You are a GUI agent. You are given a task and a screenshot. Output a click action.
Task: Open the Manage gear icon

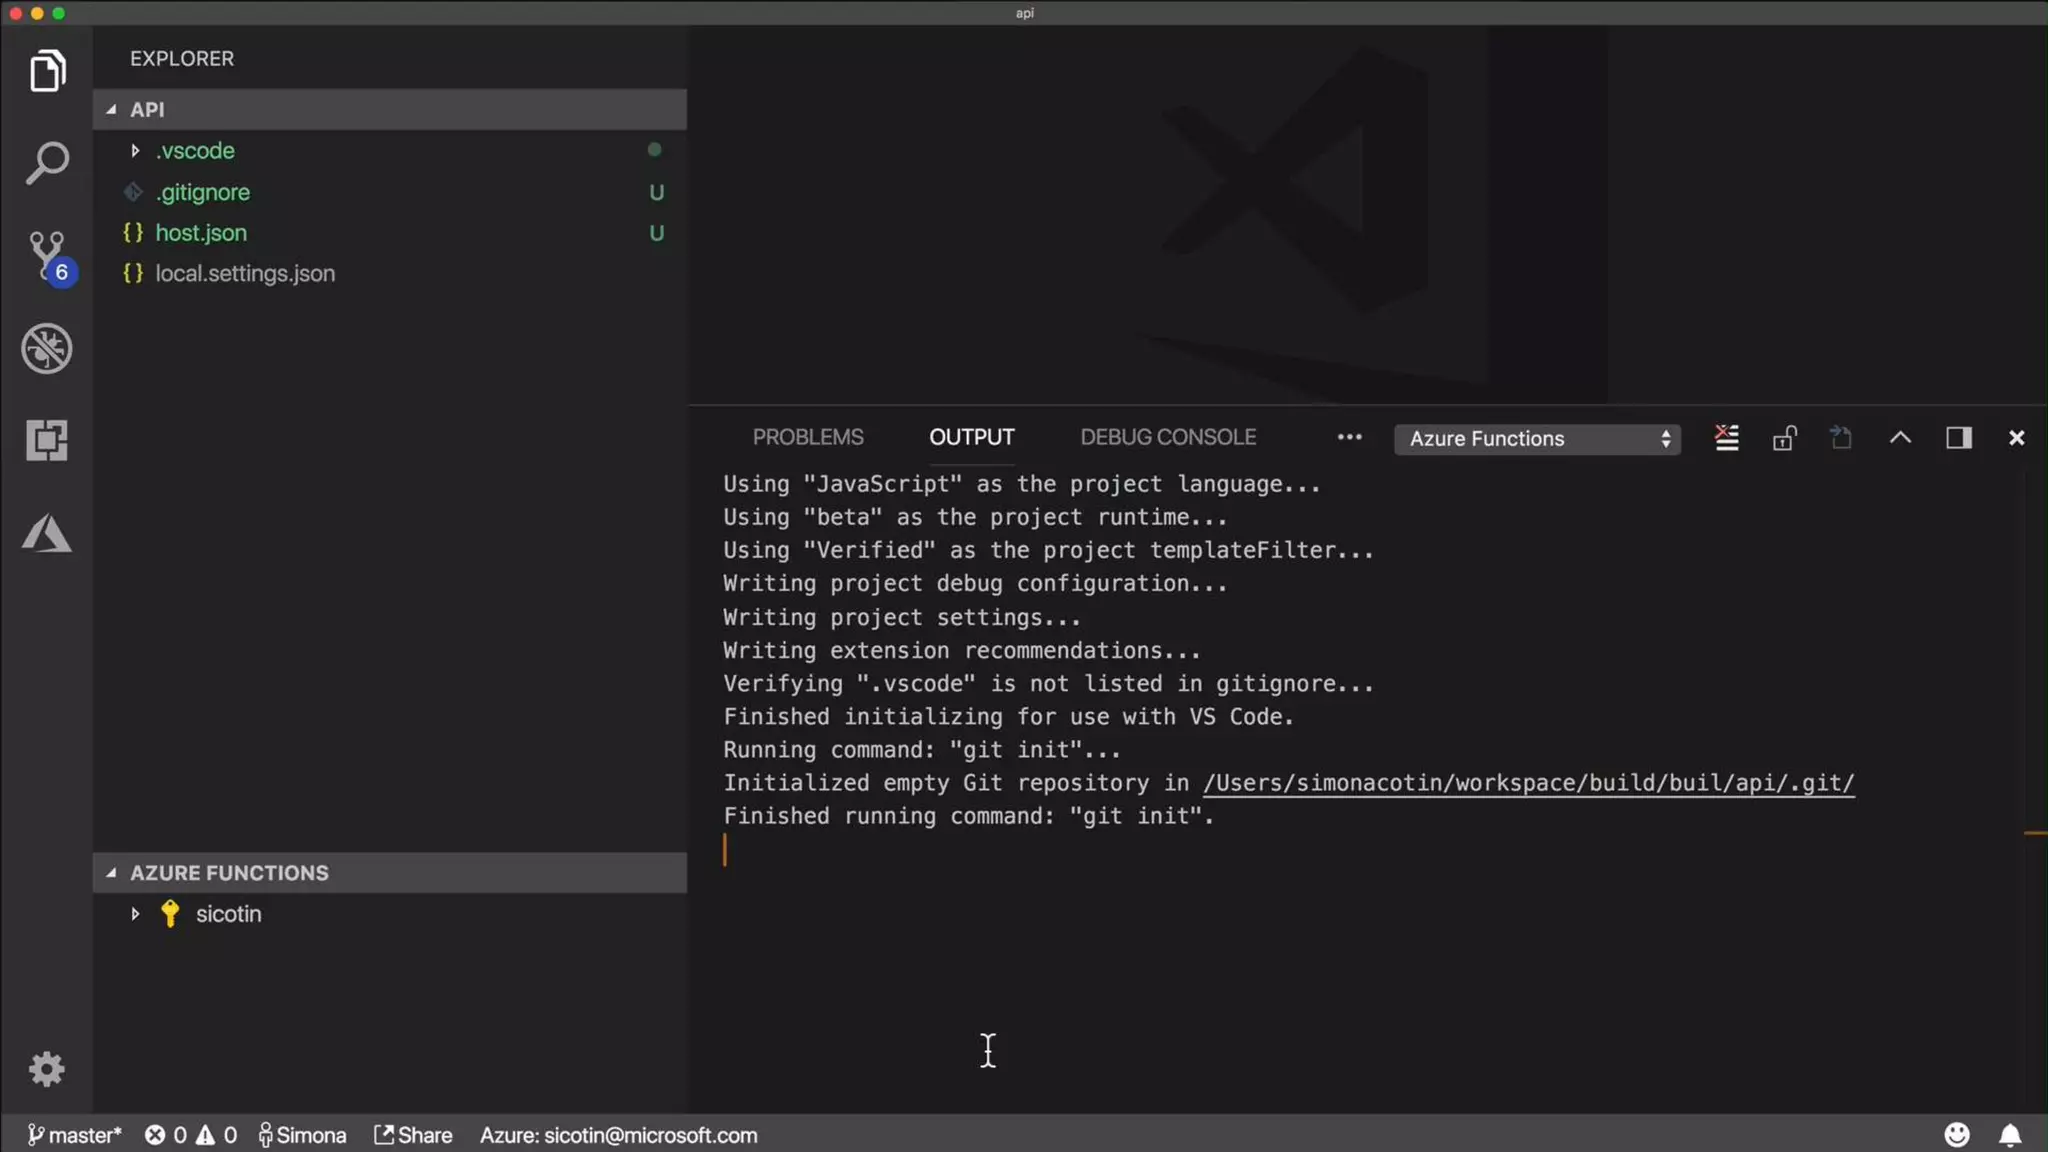click(x=47, y=1069)
